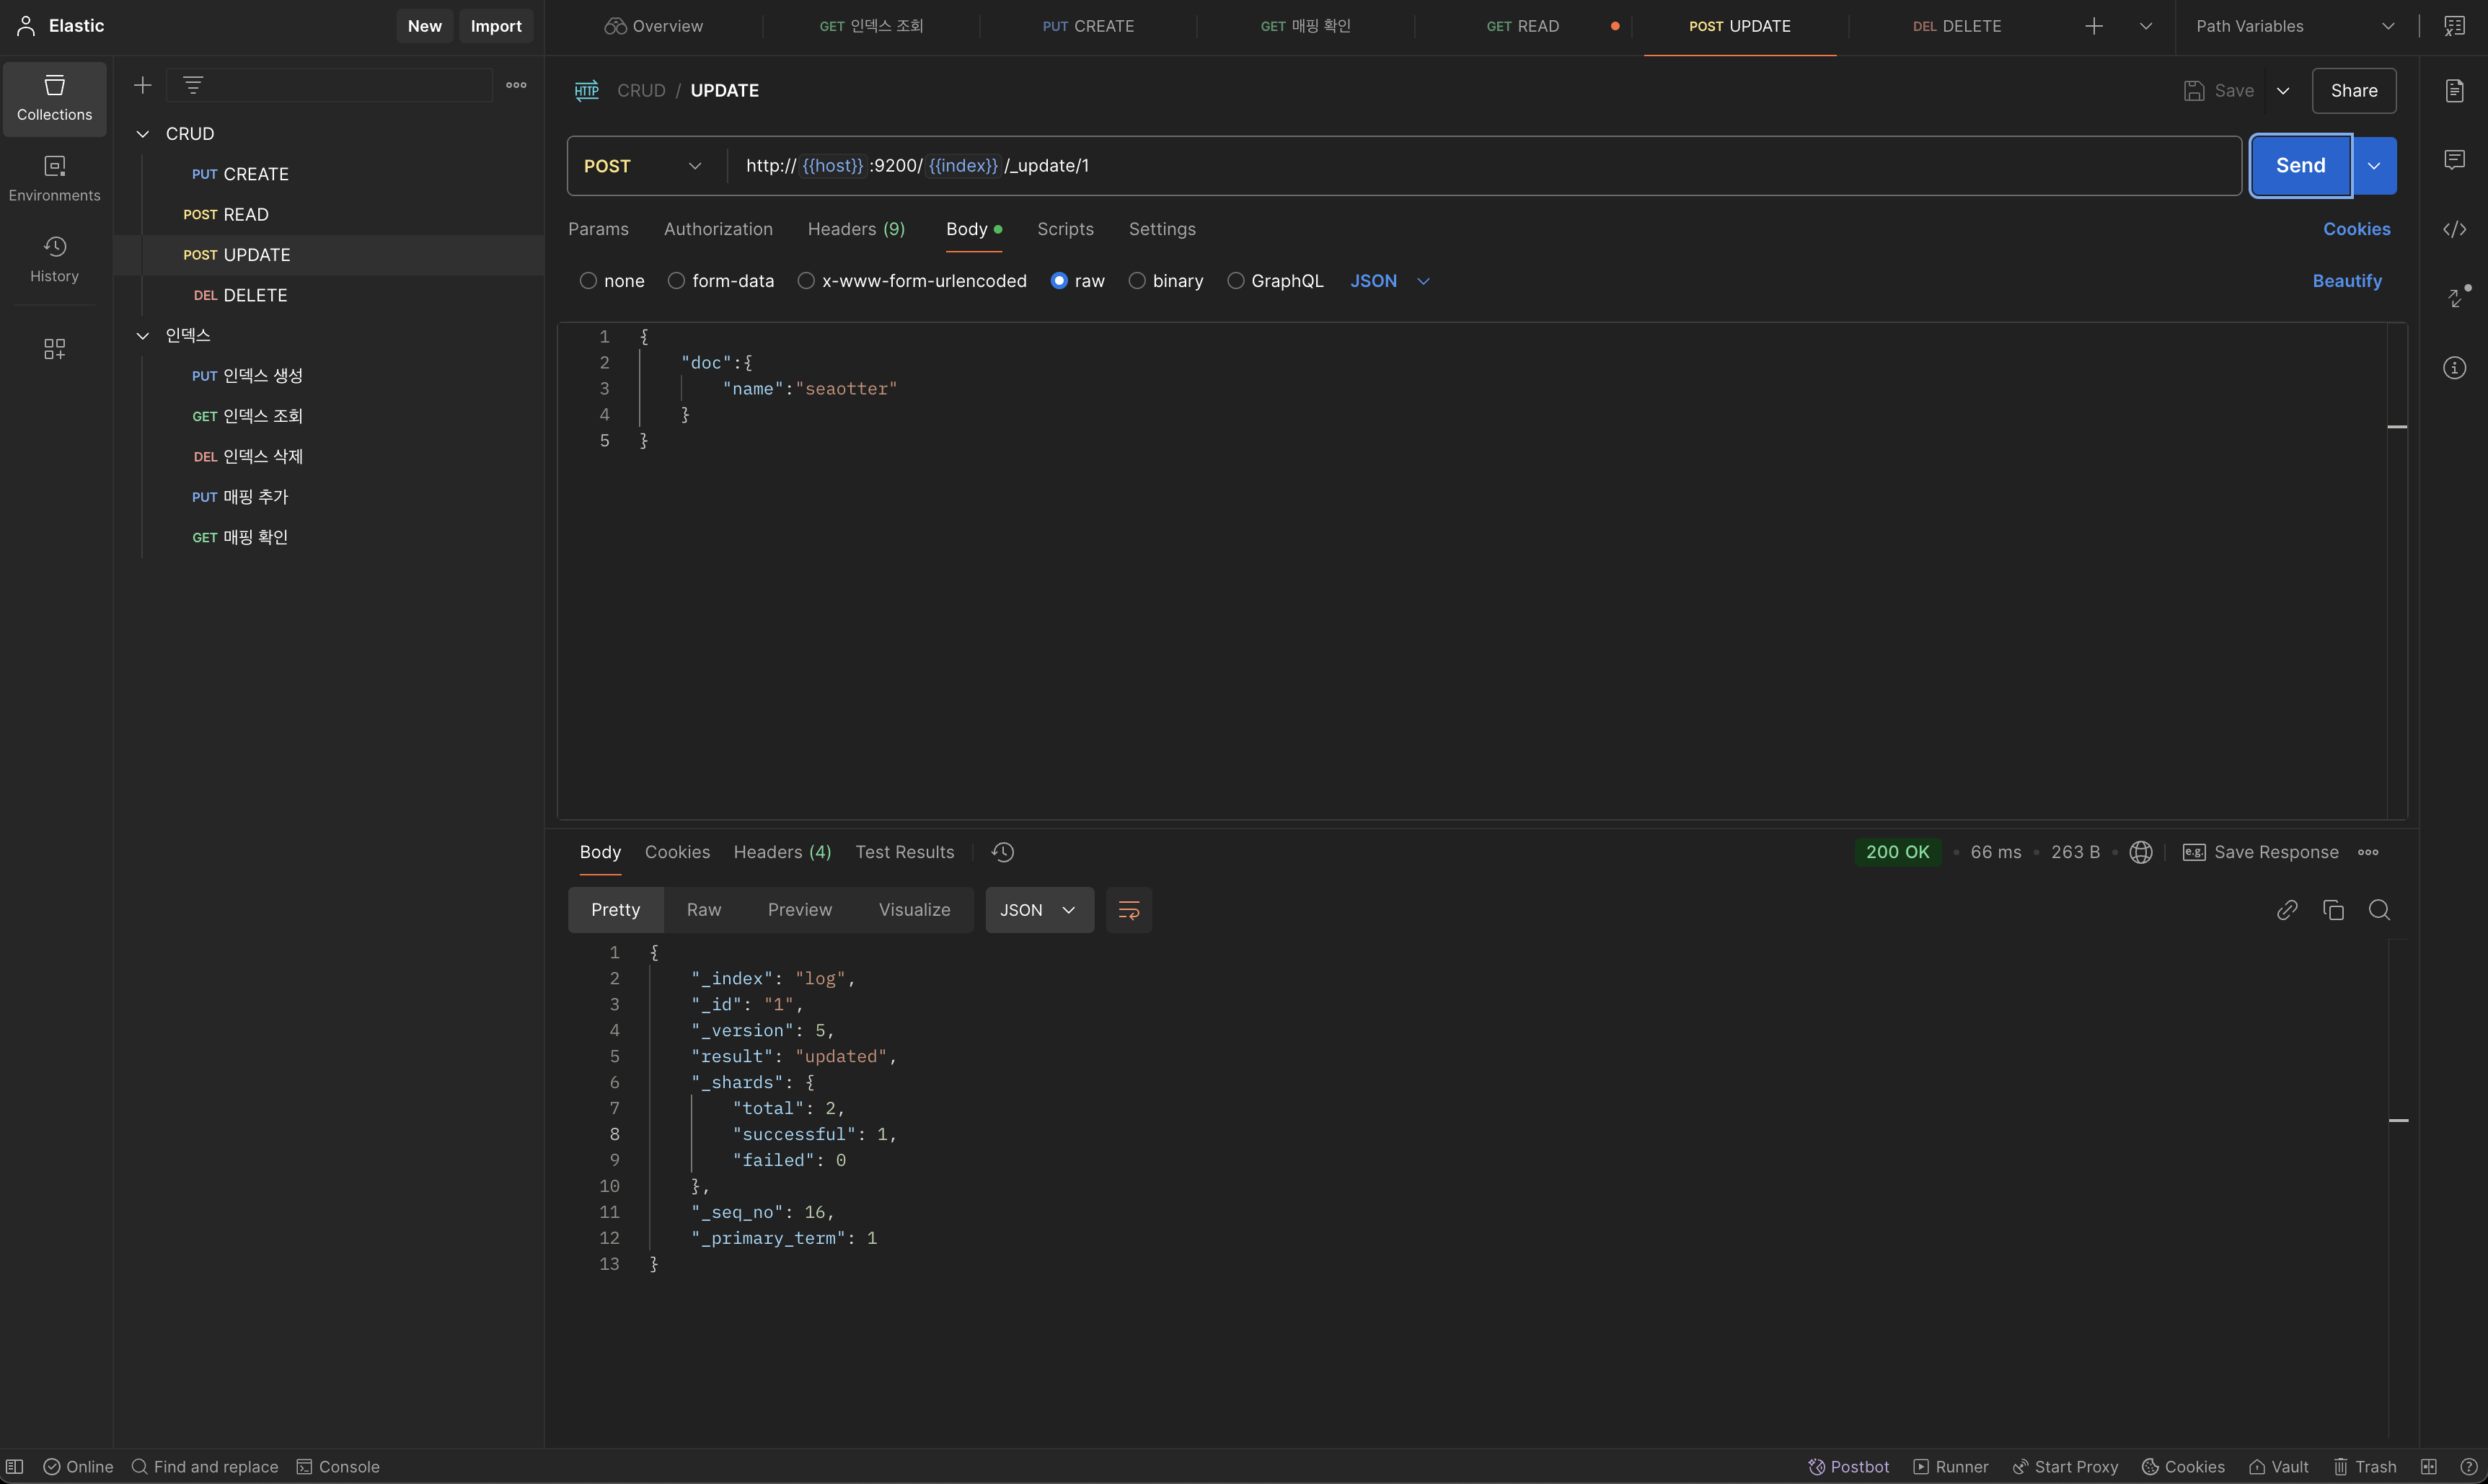Create a new collection with plus icon

(x=142, y=85)
